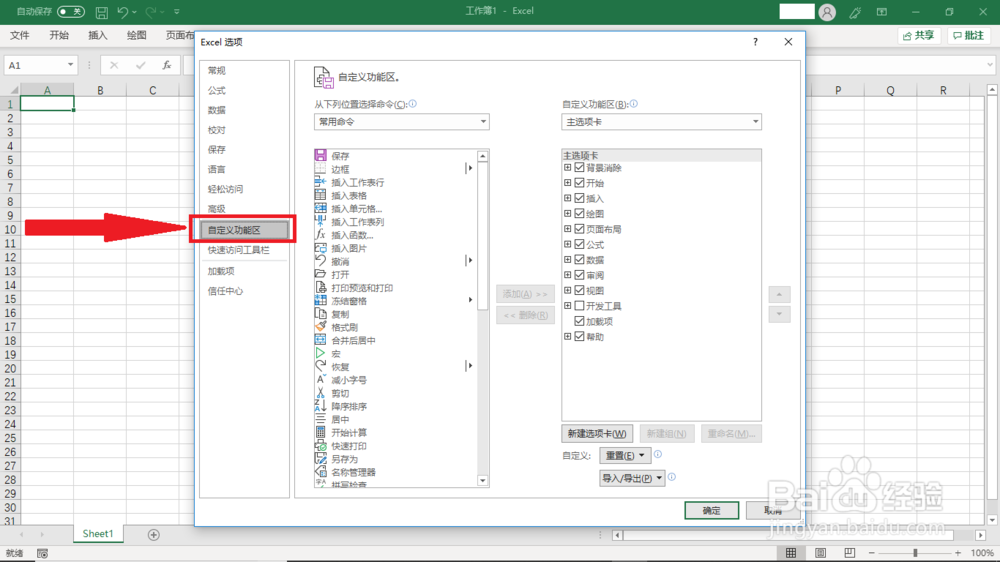This screenshot has width=1000, height=562.
Task: Click the zoom slider handle in status bar
Action: pyautogui.click(x=915, y=553)
